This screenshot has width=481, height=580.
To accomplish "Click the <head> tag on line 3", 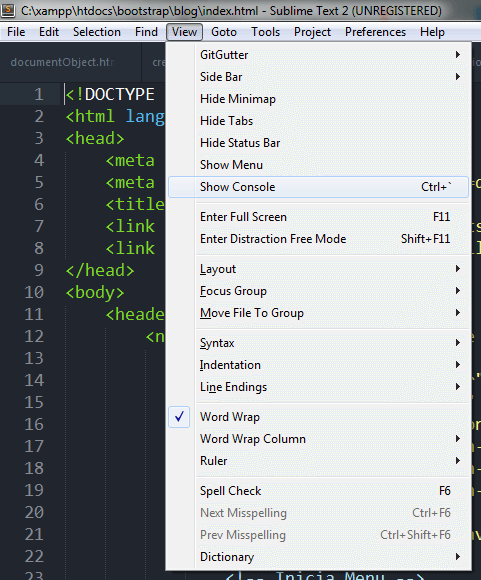I will click(95, 139).
